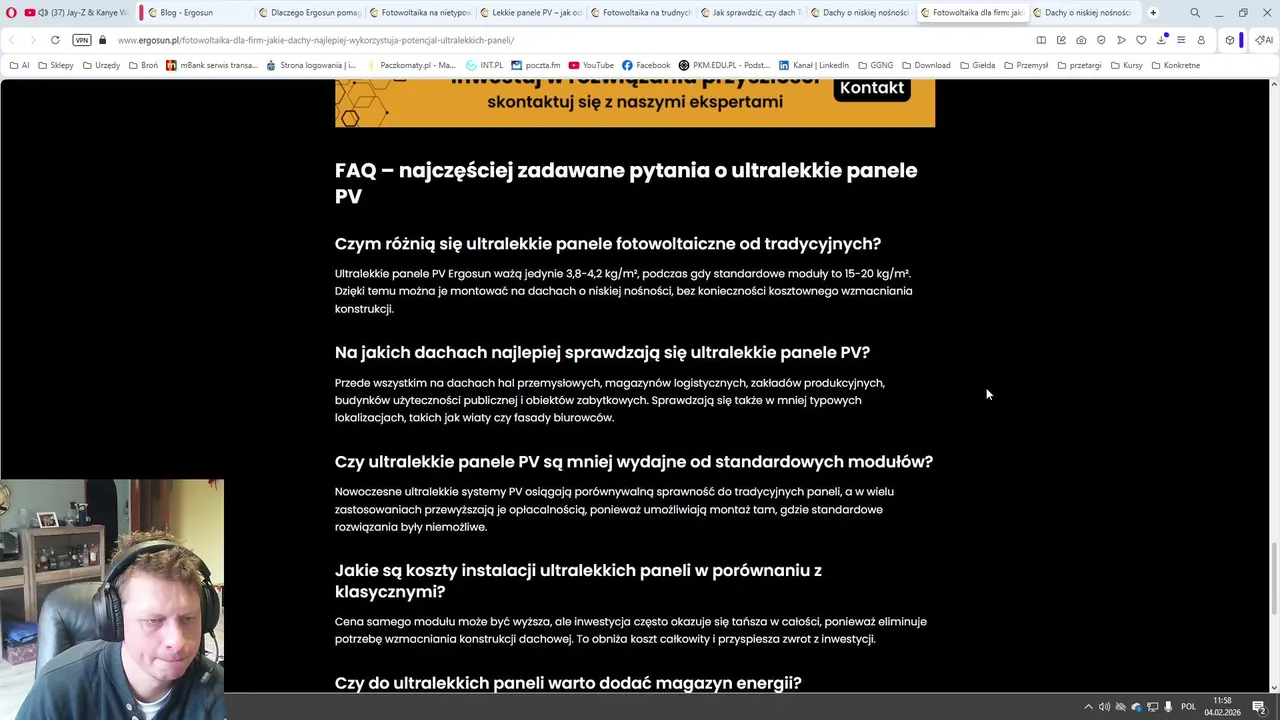
Task: Reload the page with the refresh icon
Action: (x=55, y=40)
